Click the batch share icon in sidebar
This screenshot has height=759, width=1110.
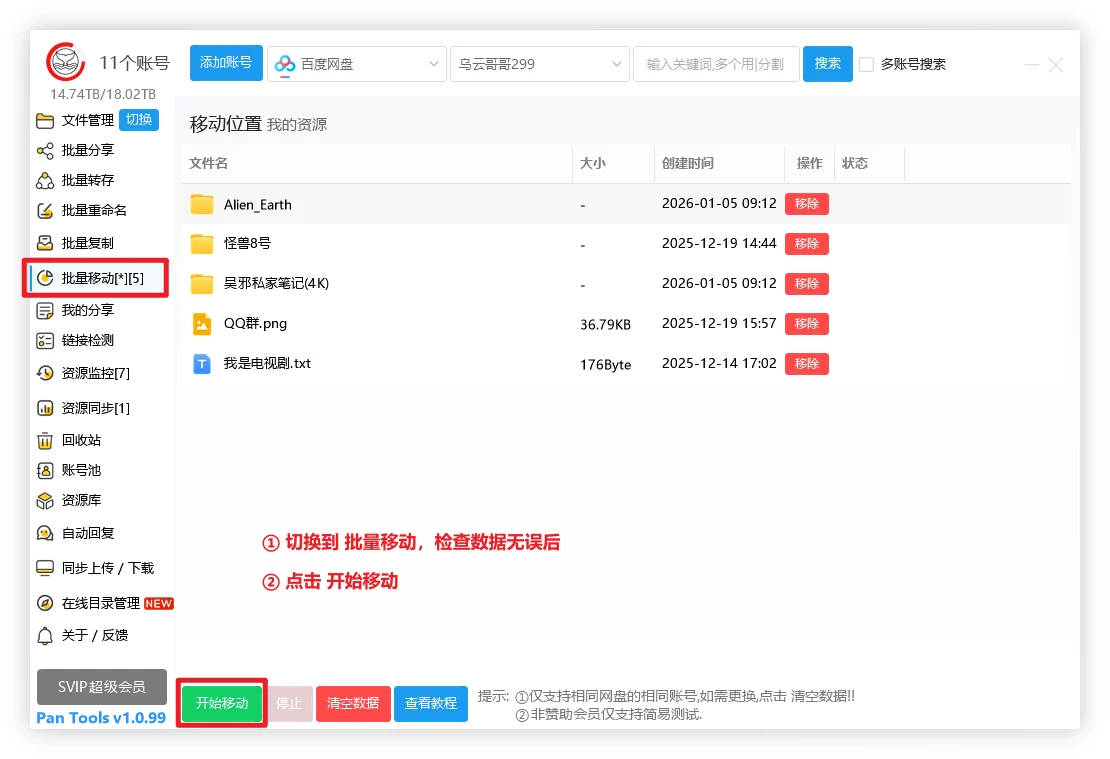45,151
